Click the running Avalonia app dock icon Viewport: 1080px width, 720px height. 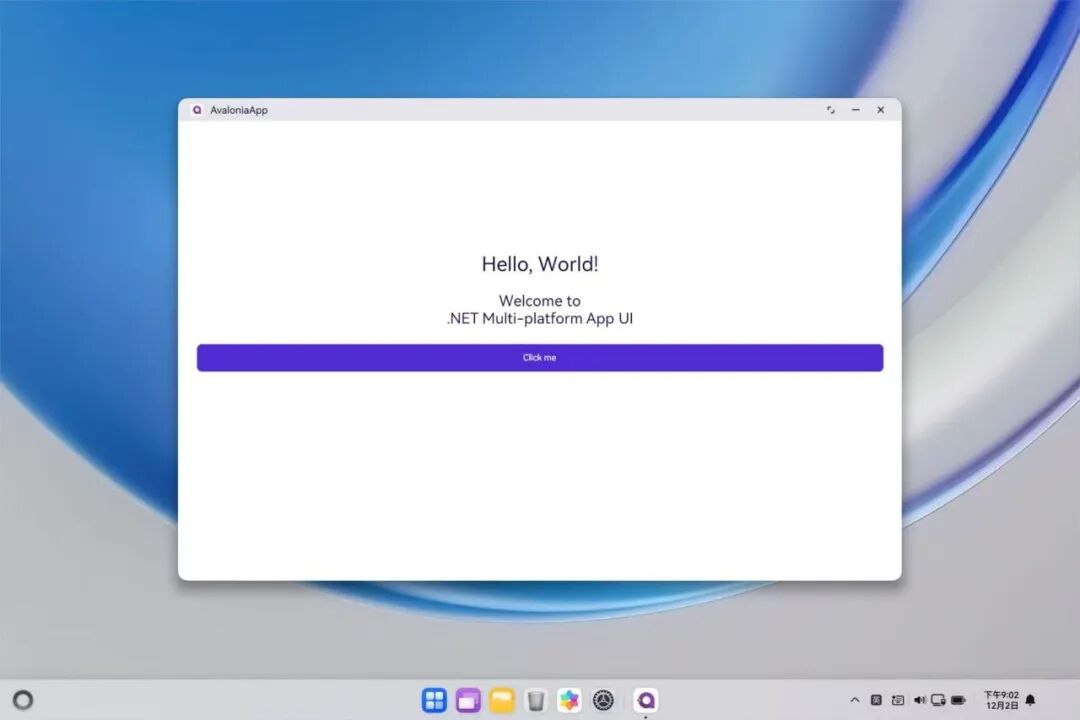[646, 700]
